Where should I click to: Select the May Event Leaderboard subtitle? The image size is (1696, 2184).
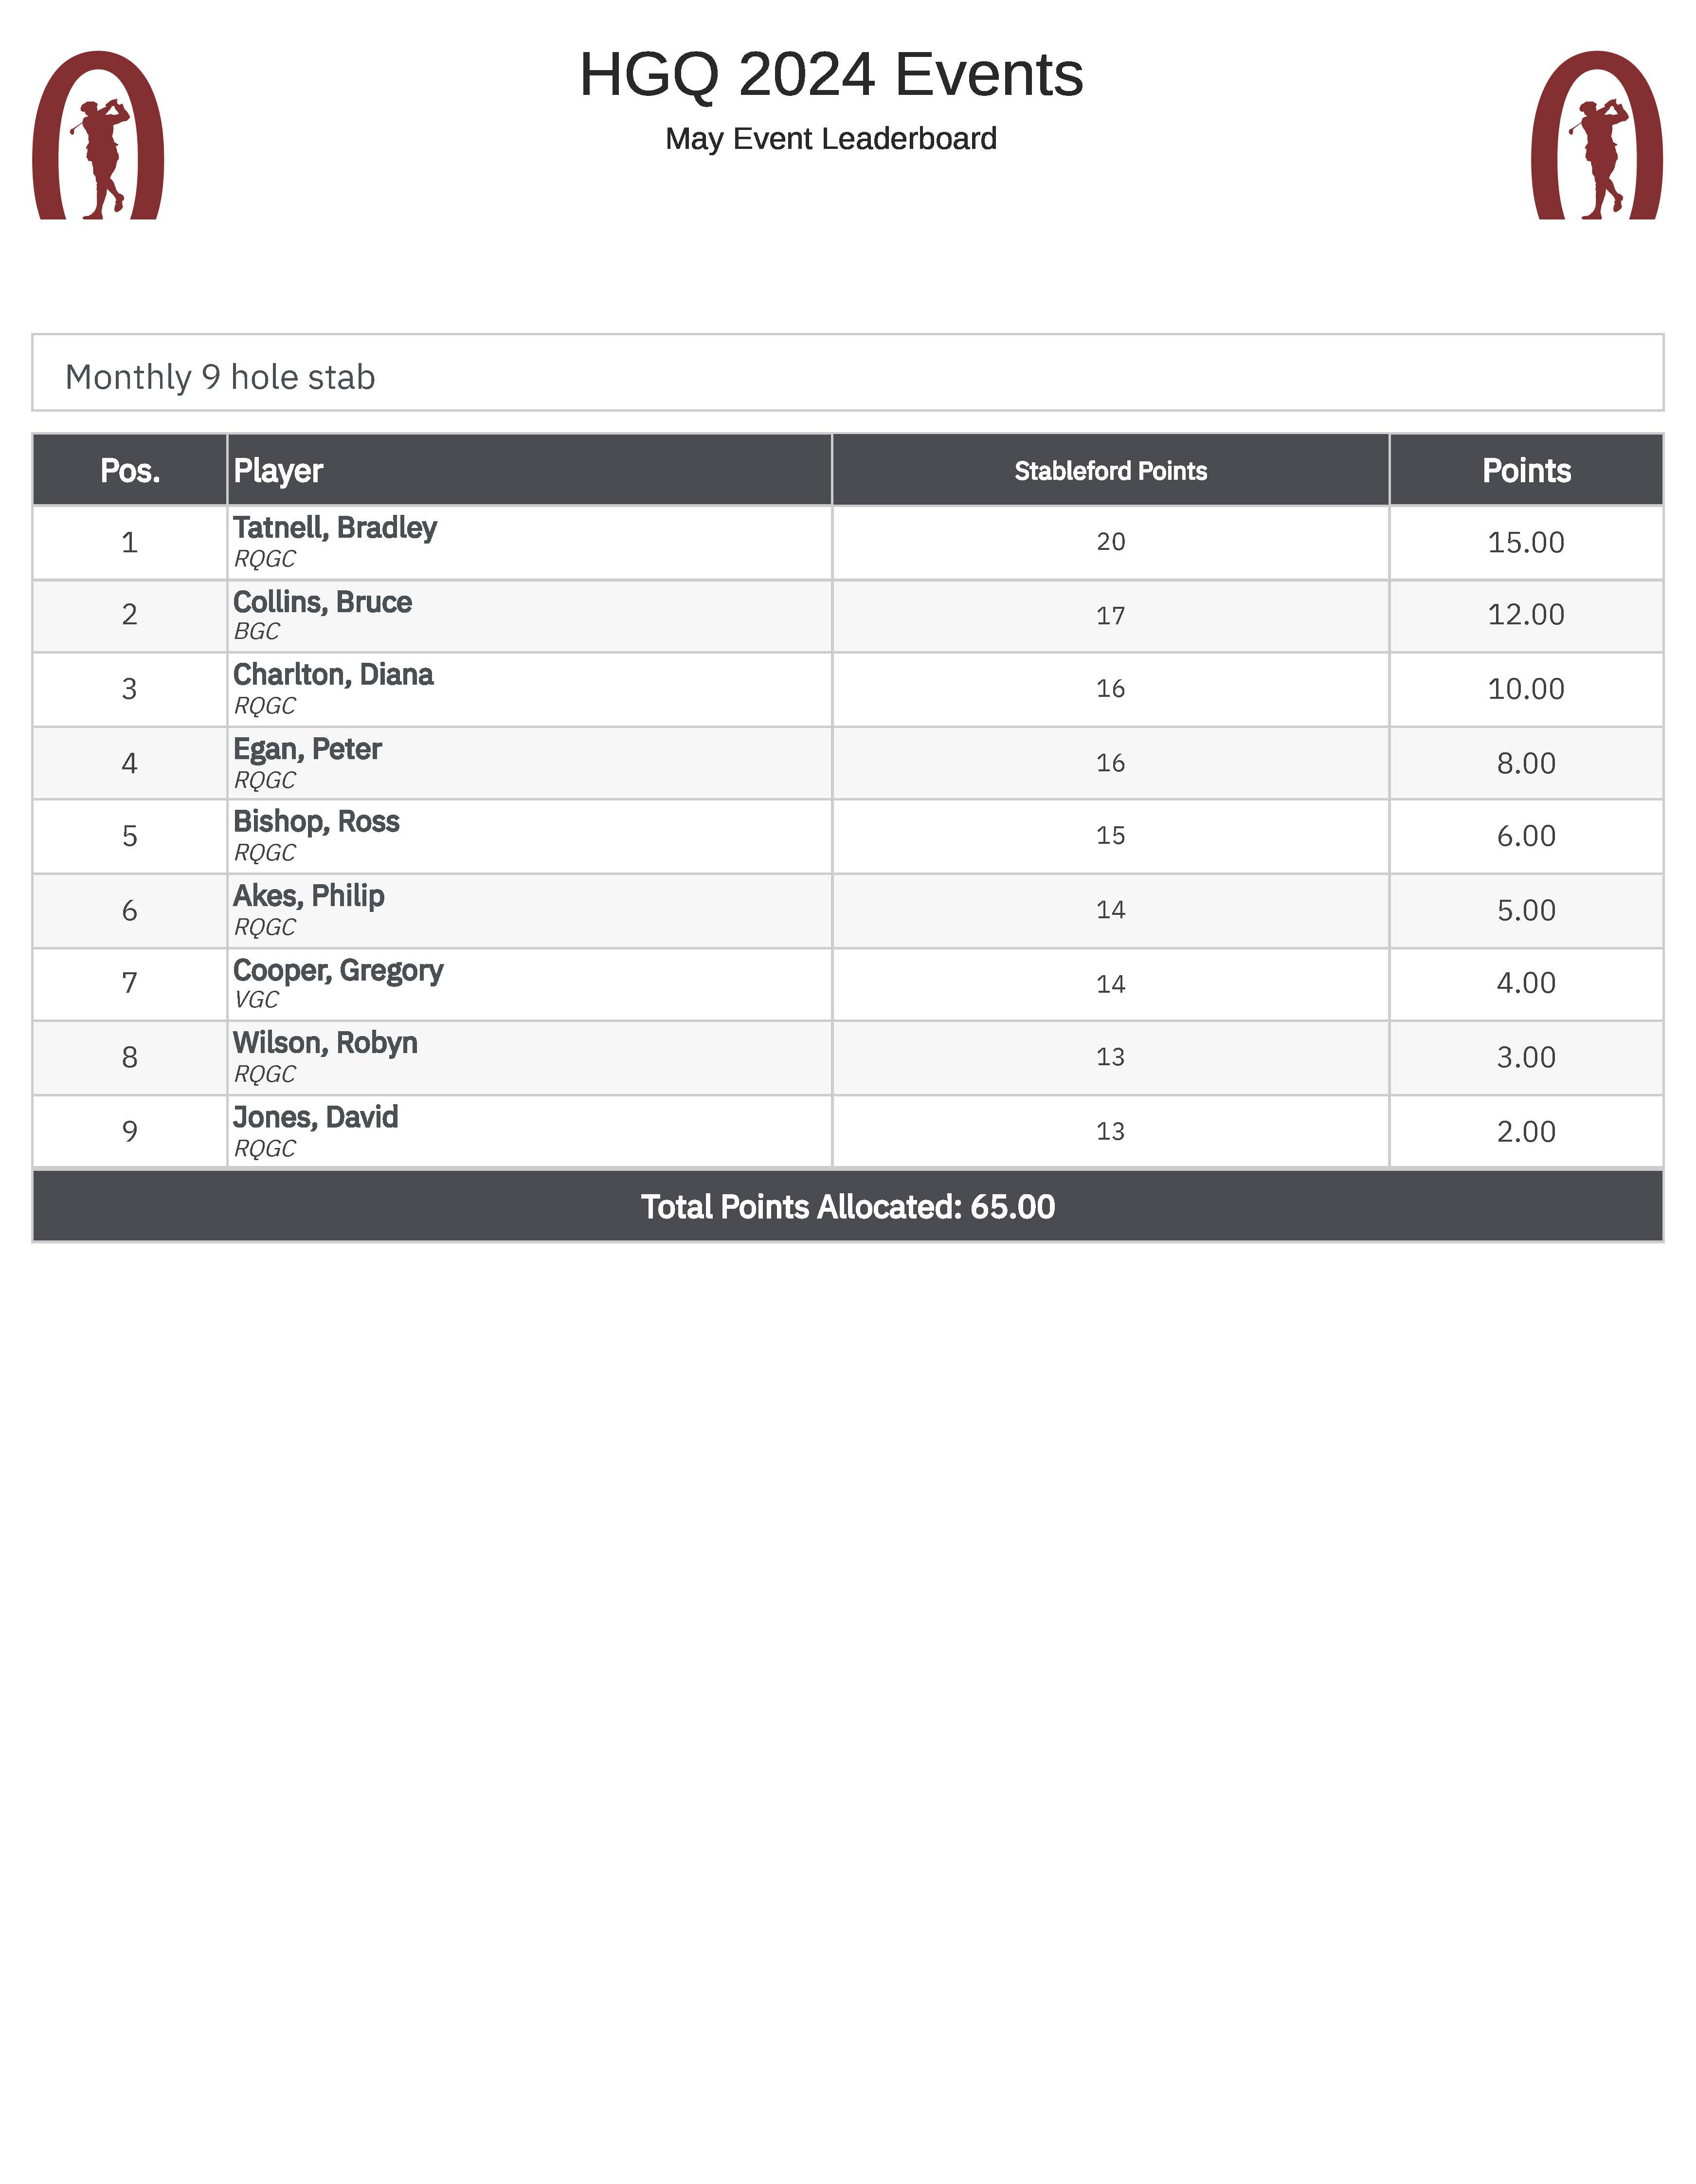pyautogui.click(x=831, y=139)
